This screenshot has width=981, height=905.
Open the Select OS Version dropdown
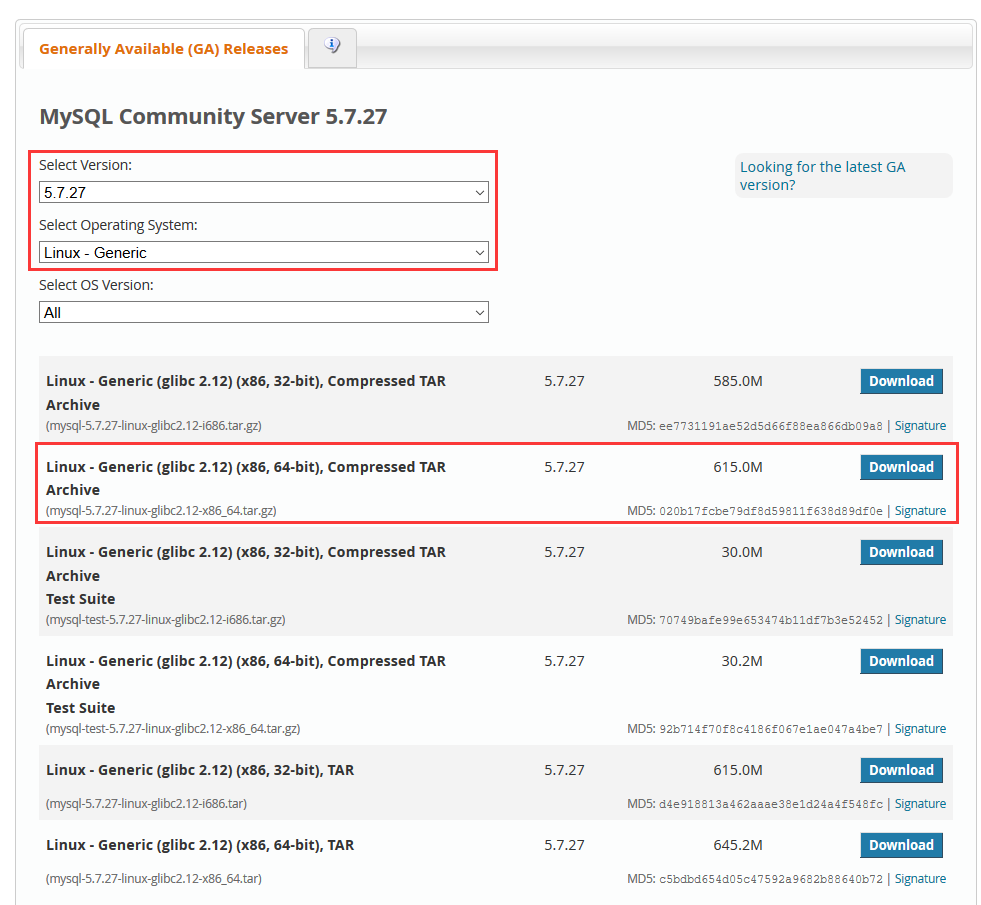[264, 313]
